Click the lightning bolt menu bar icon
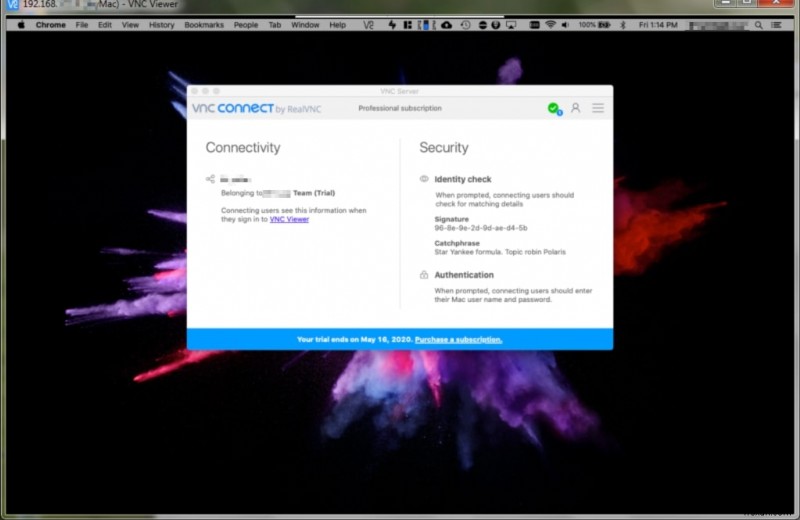 point(392,24)
